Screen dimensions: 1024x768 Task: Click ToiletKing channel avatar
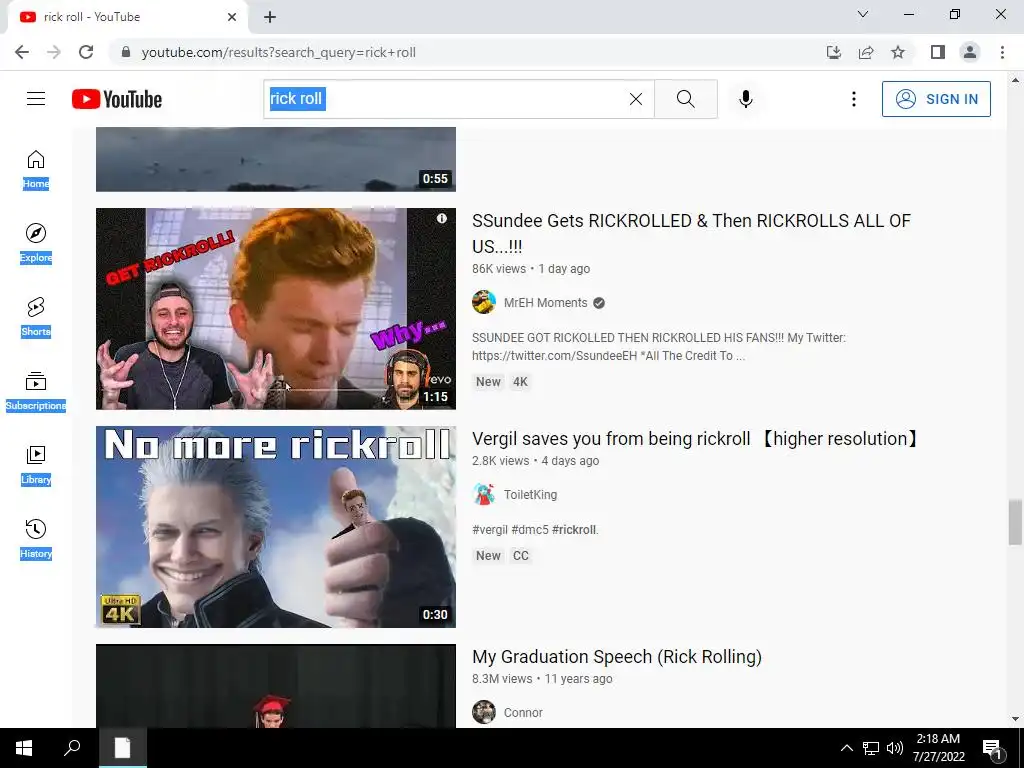[484, 494]
